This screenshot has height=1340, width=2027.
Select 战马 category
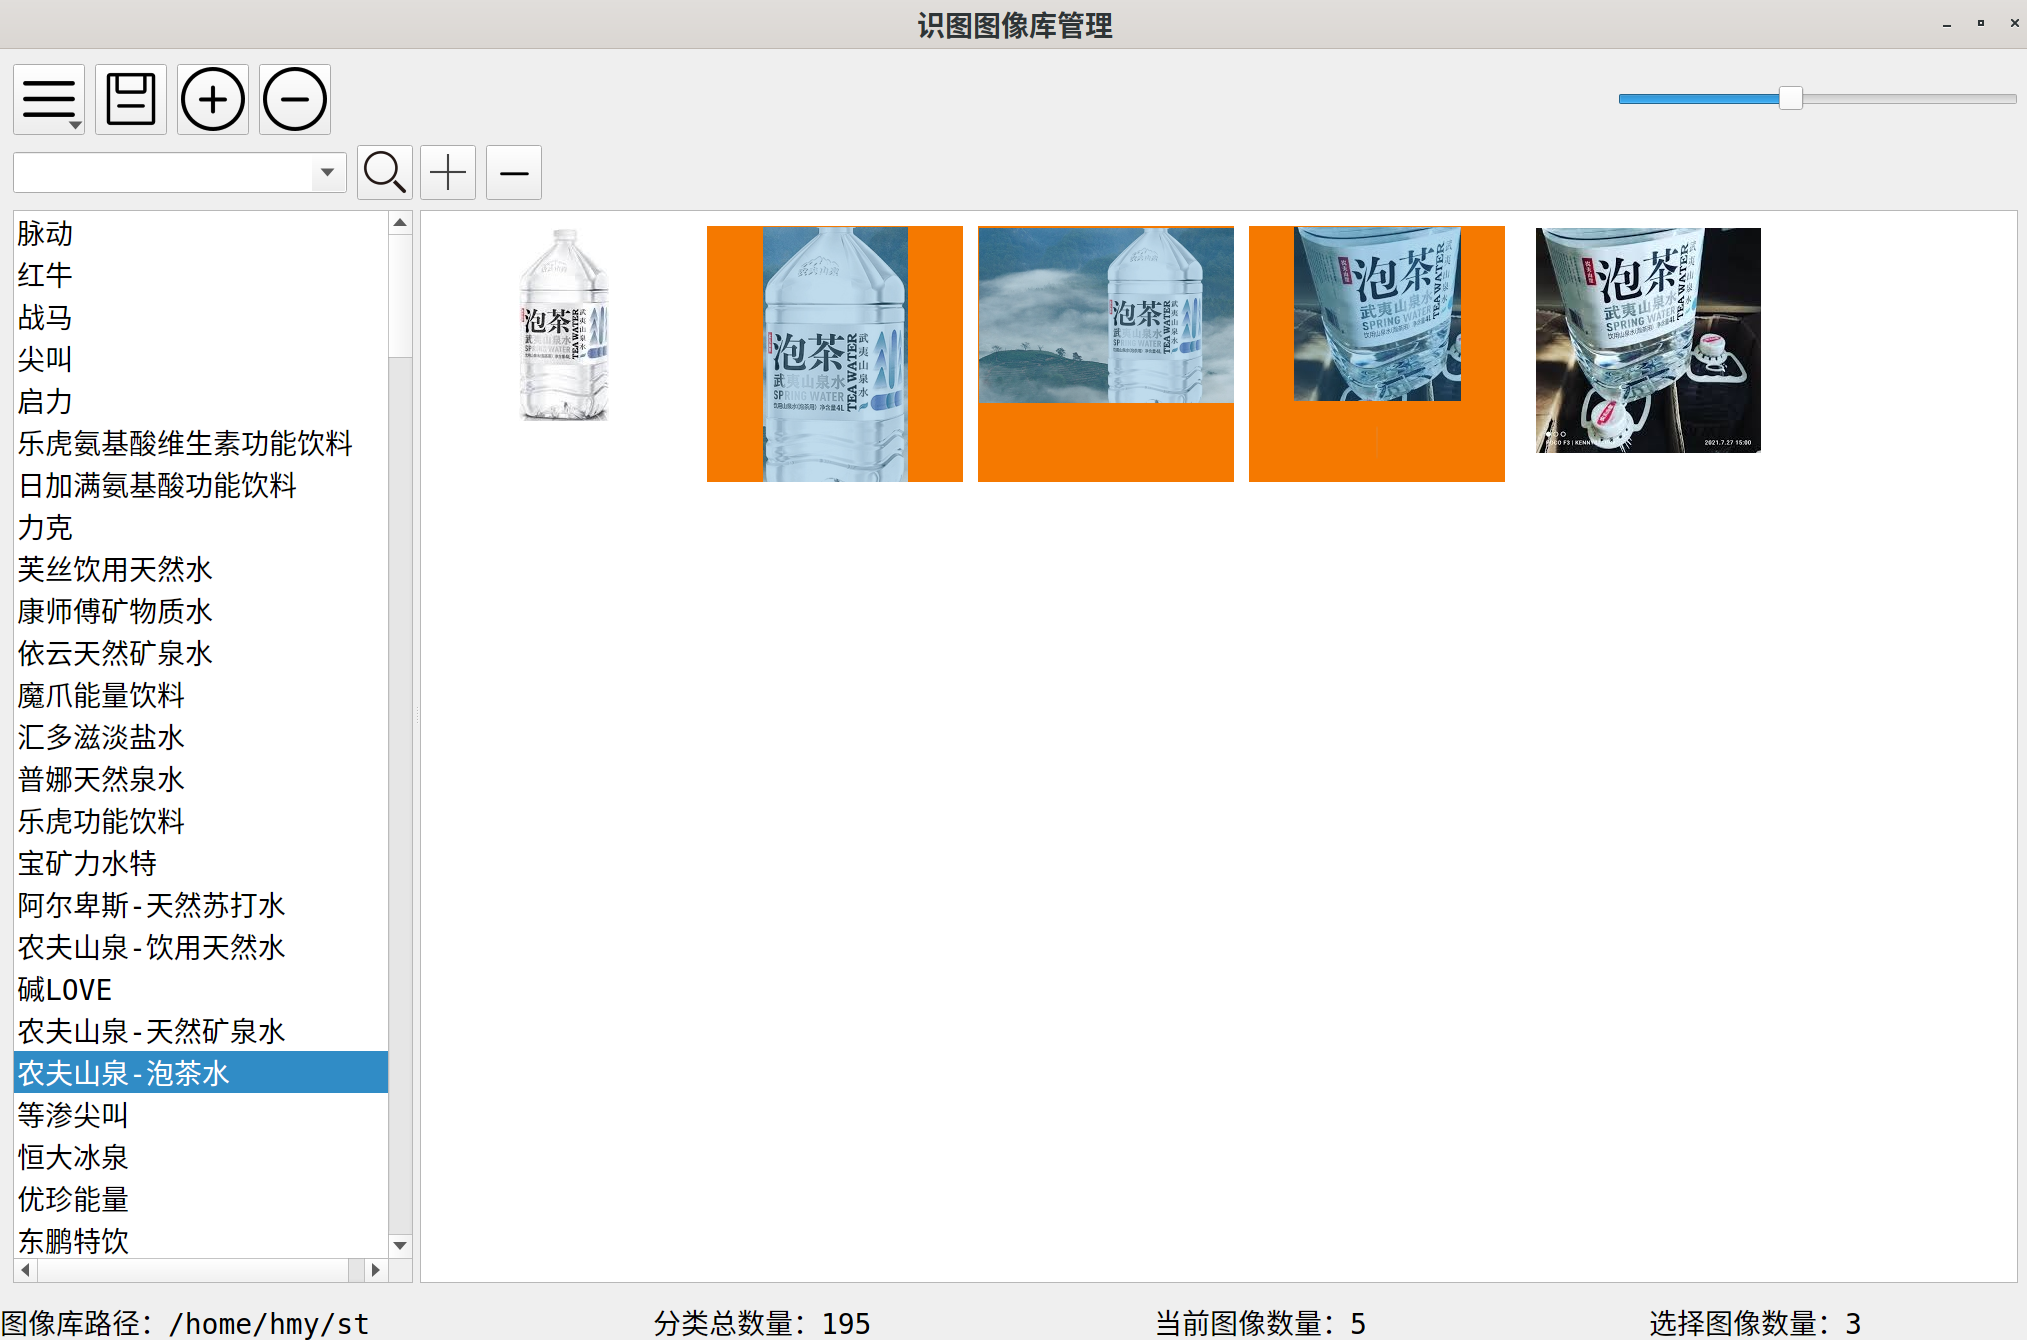pos(200,317)
